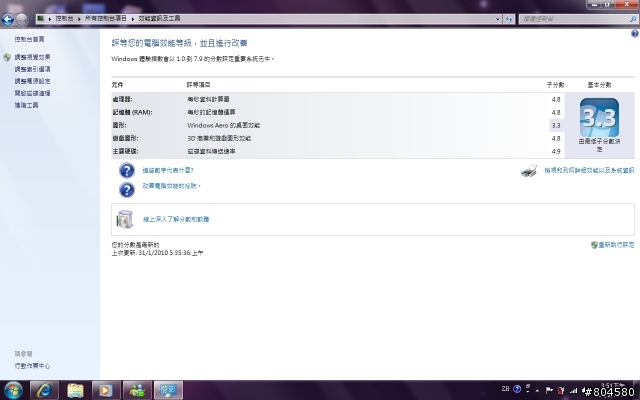Select the 所有控制台項目 breadcrumb segment
This screenshot has width=640, height=400.
point(106,18)
